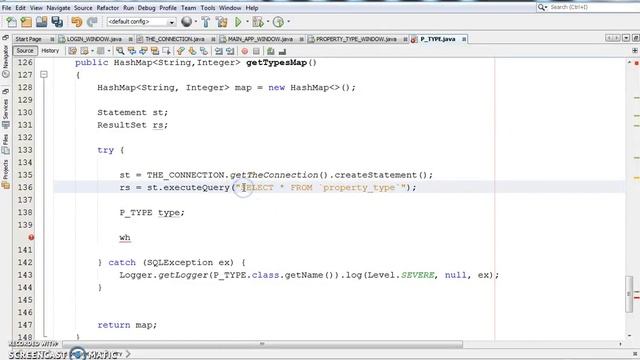This screenshot has height=360, width=640.
Task: Collapse the code fold at line 127
Action: [x=44, y=75]
